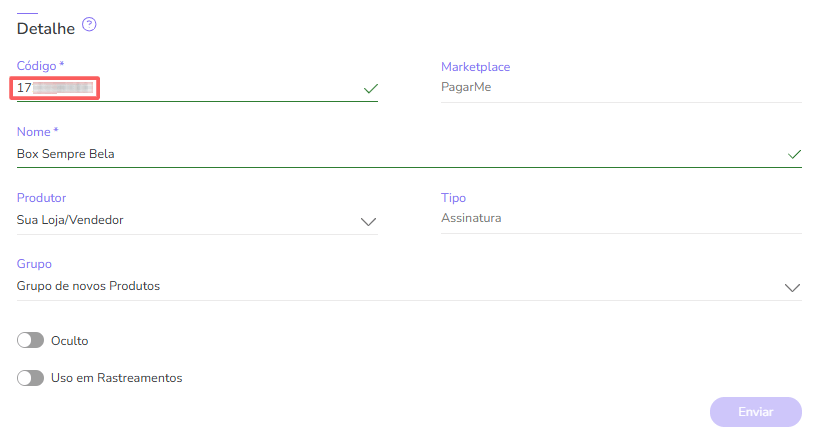Click the Produtor field label
The height and width of the screenshot is (437, 824).
[42, 198]
